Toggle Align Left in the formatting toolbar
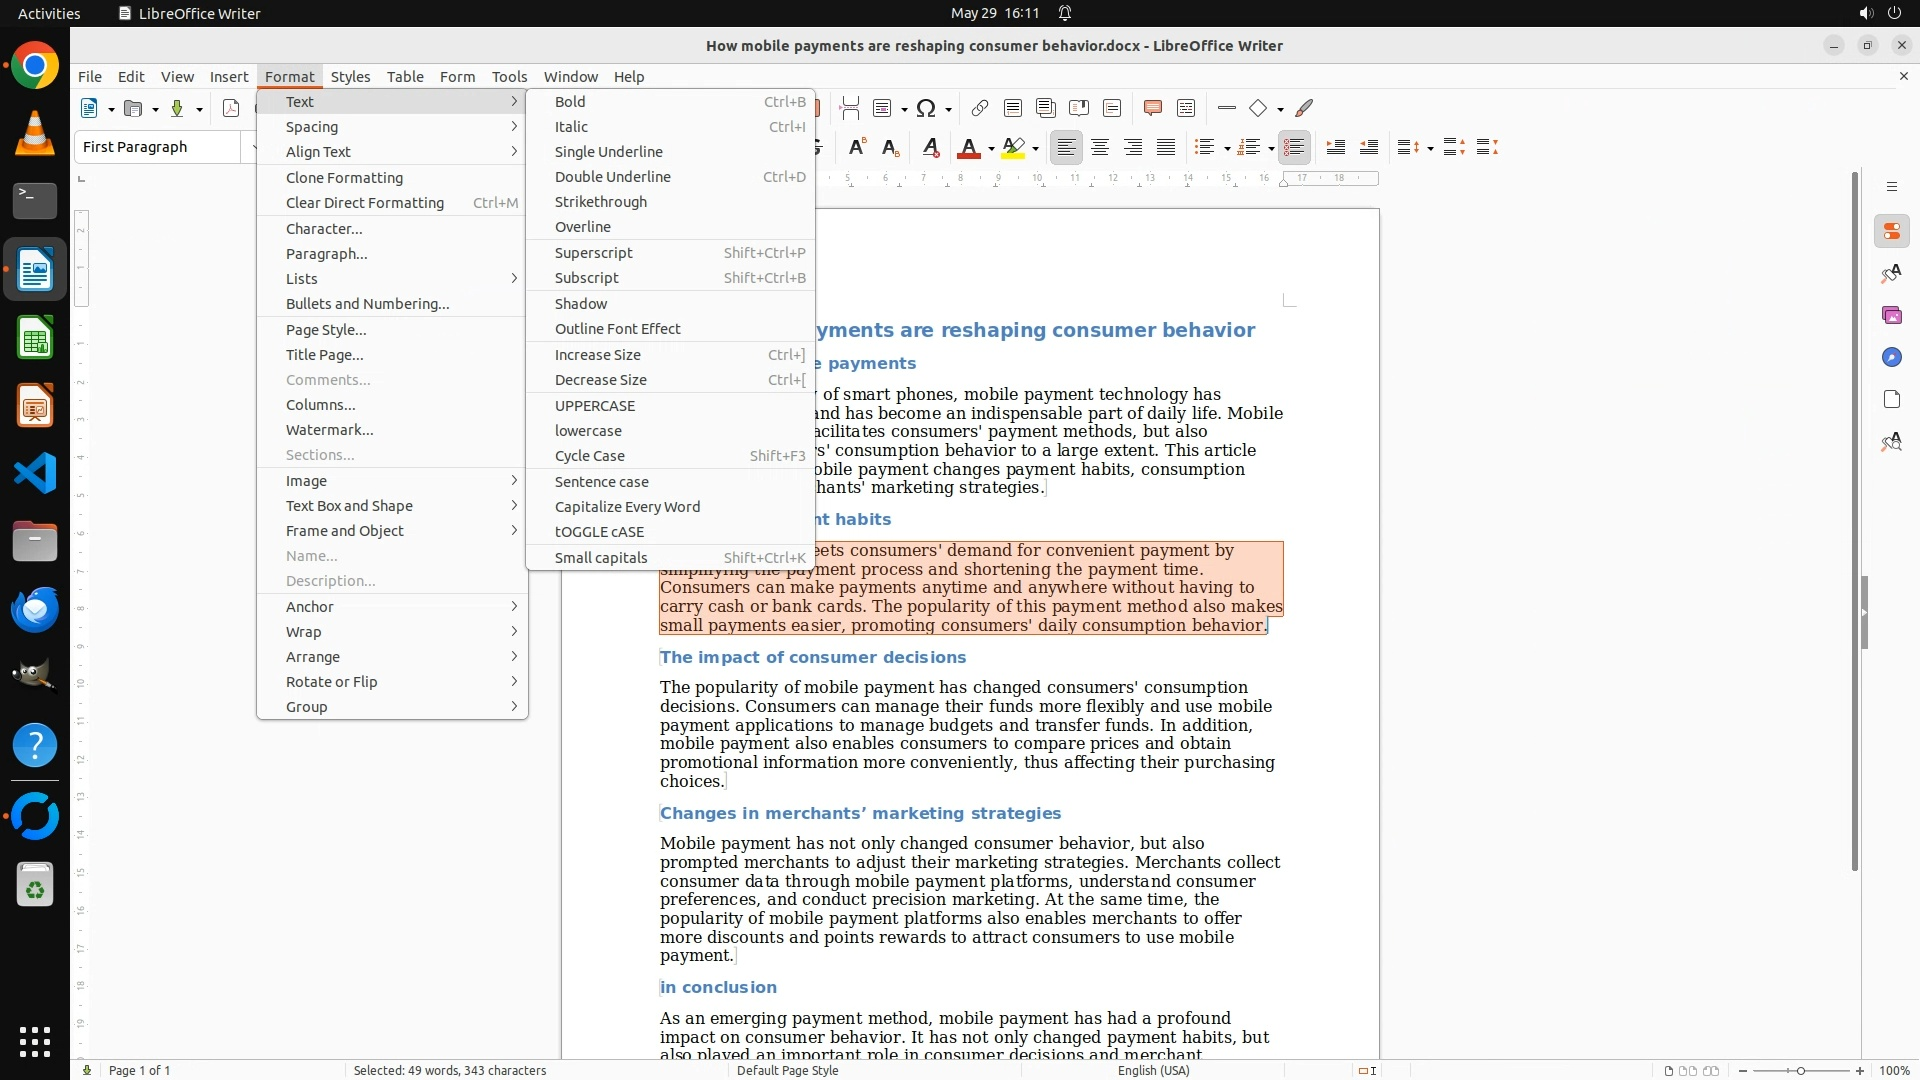This screenshot has height=1080, width=1920. (x=1067, y=148)
